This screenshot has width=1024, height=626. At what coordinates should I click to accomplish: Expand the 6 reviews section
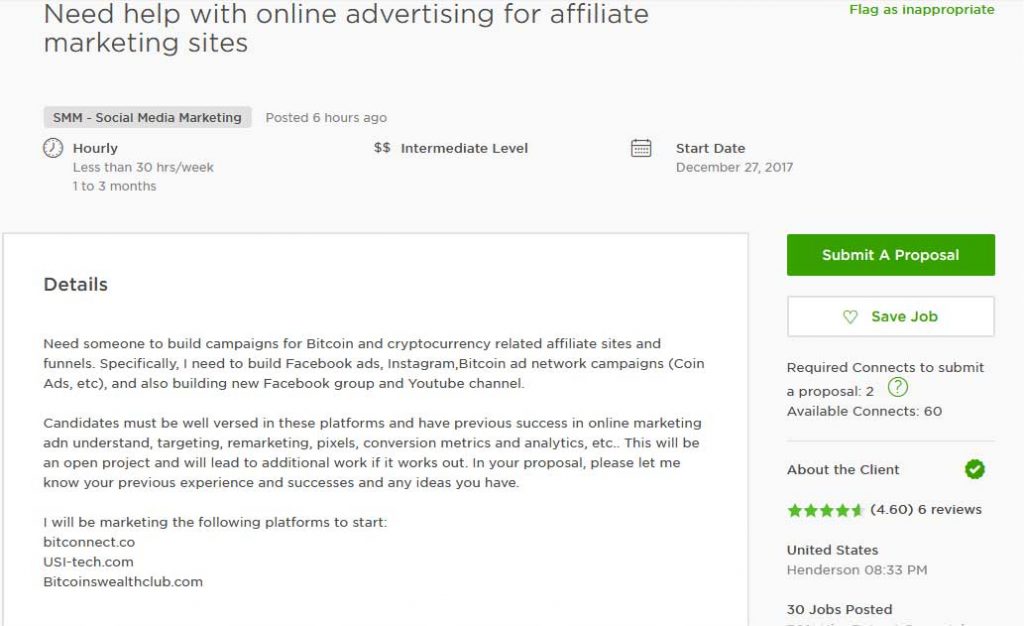pyautogui.click(x=948, y=509)
